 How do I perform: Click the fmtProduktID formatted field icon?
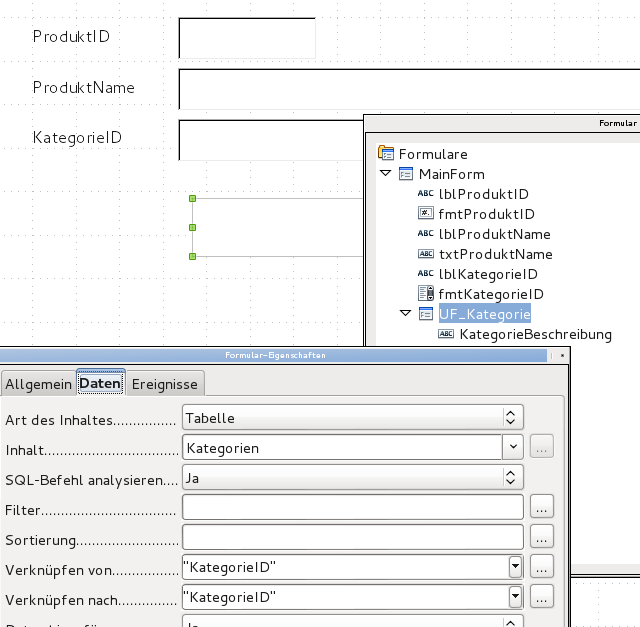click(426, 213)
